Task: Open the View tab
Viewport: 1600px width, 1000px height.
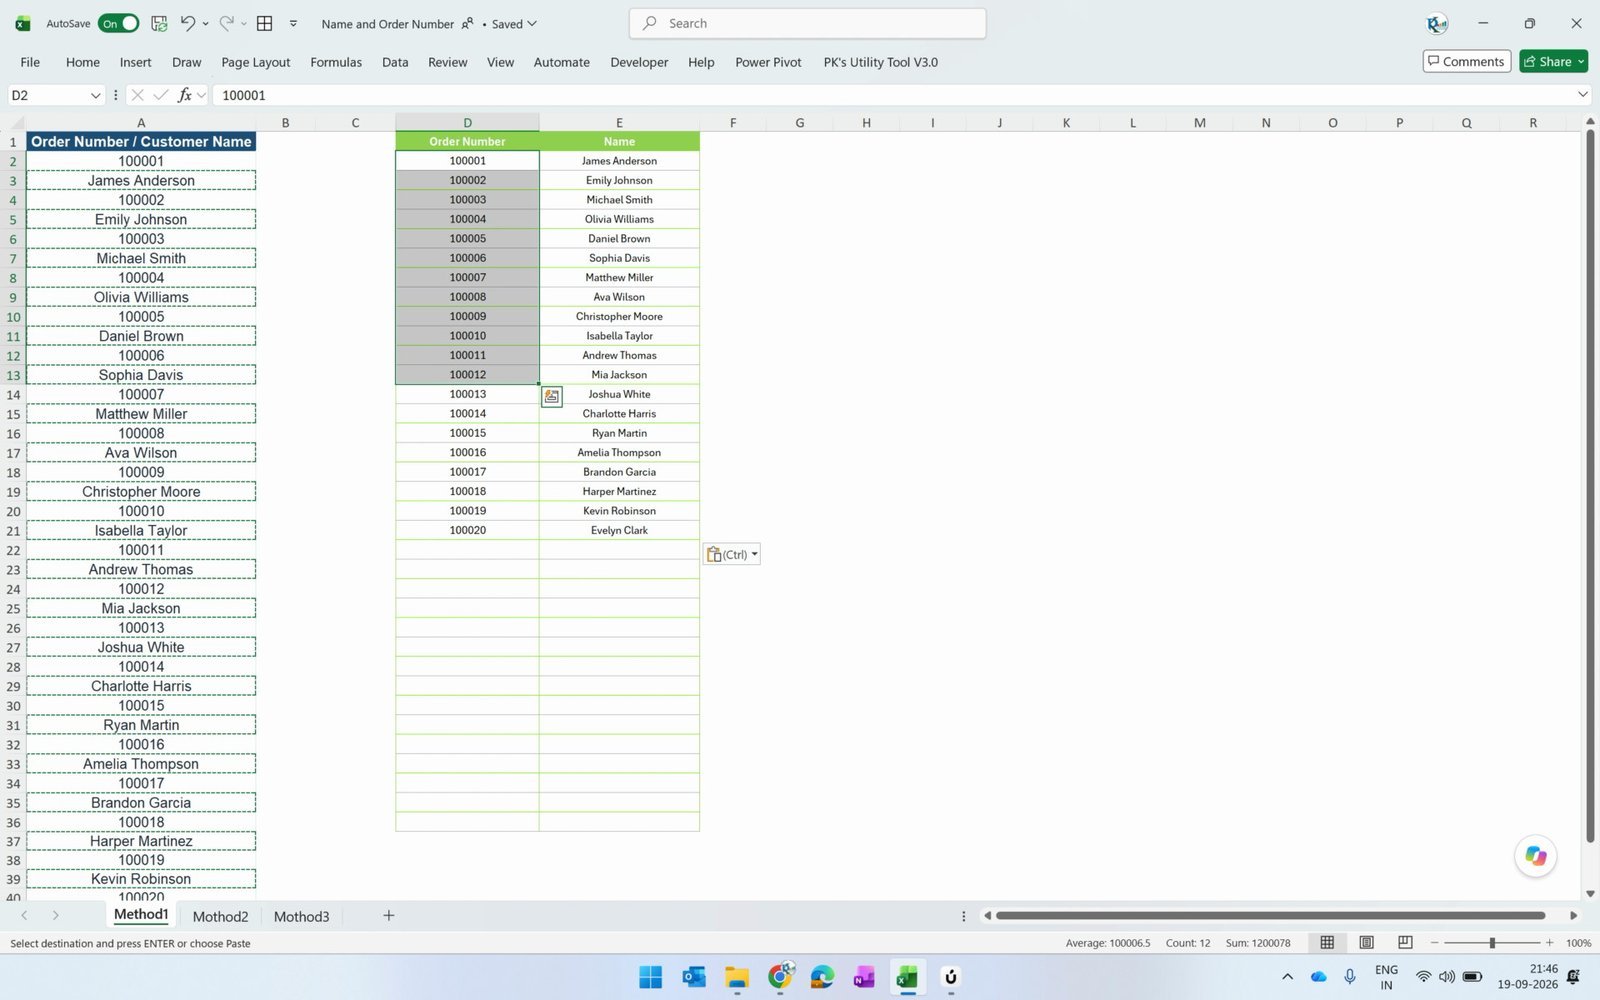Action: click(500, 62)
